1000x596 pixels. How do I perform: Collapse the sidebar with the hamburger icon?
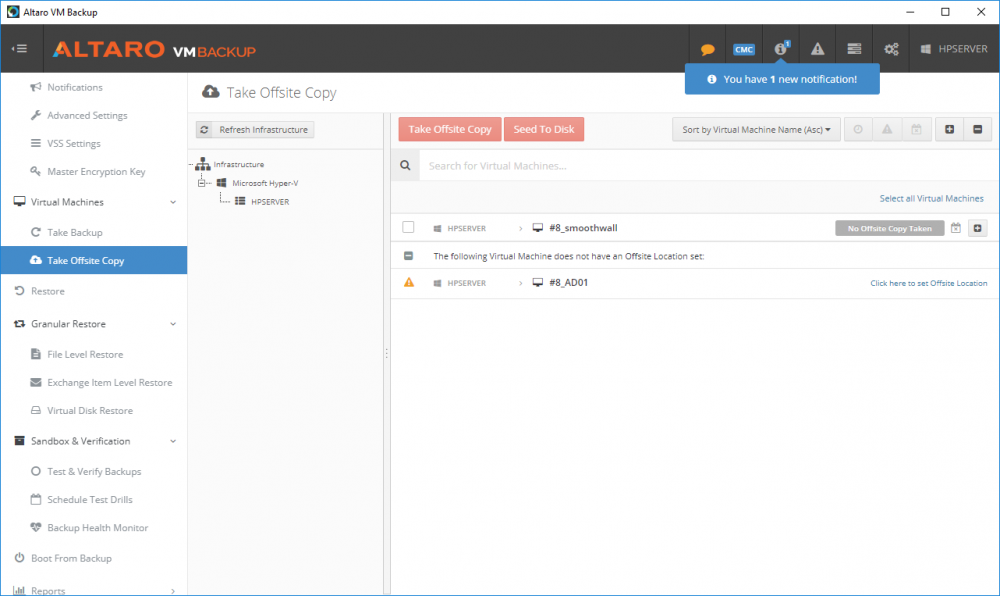[20, 48]
